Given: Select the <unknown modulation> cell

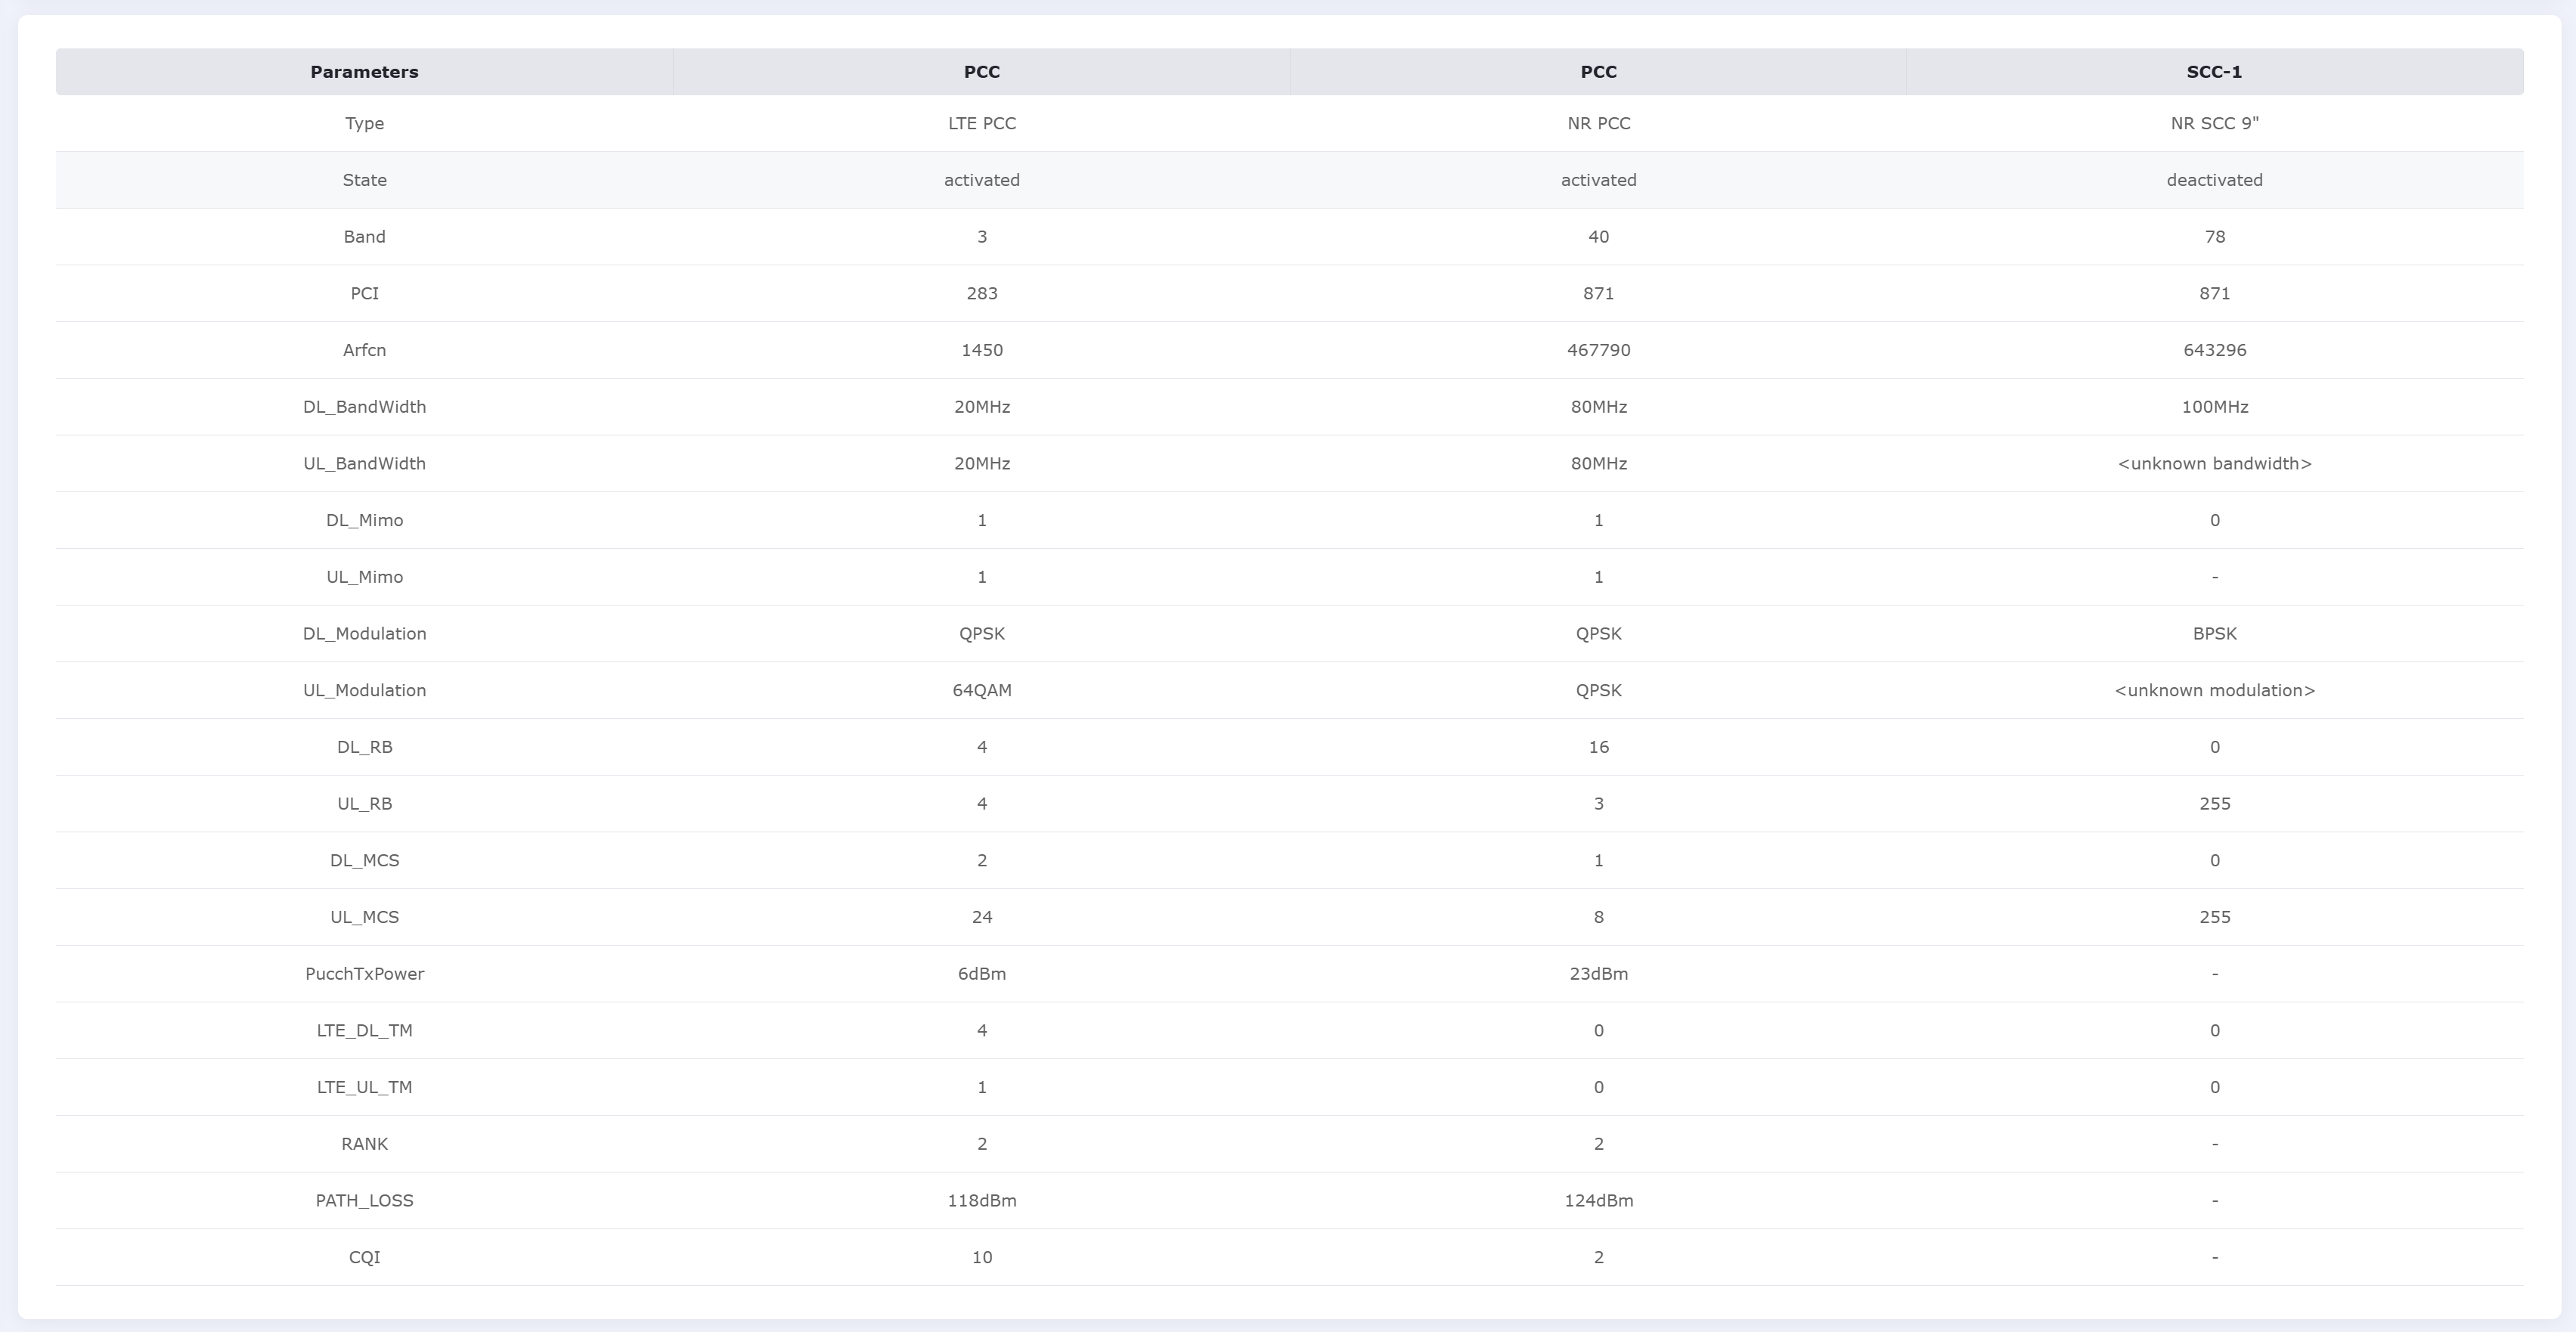Looking at the screenshot, I should tap(2214, 690).
